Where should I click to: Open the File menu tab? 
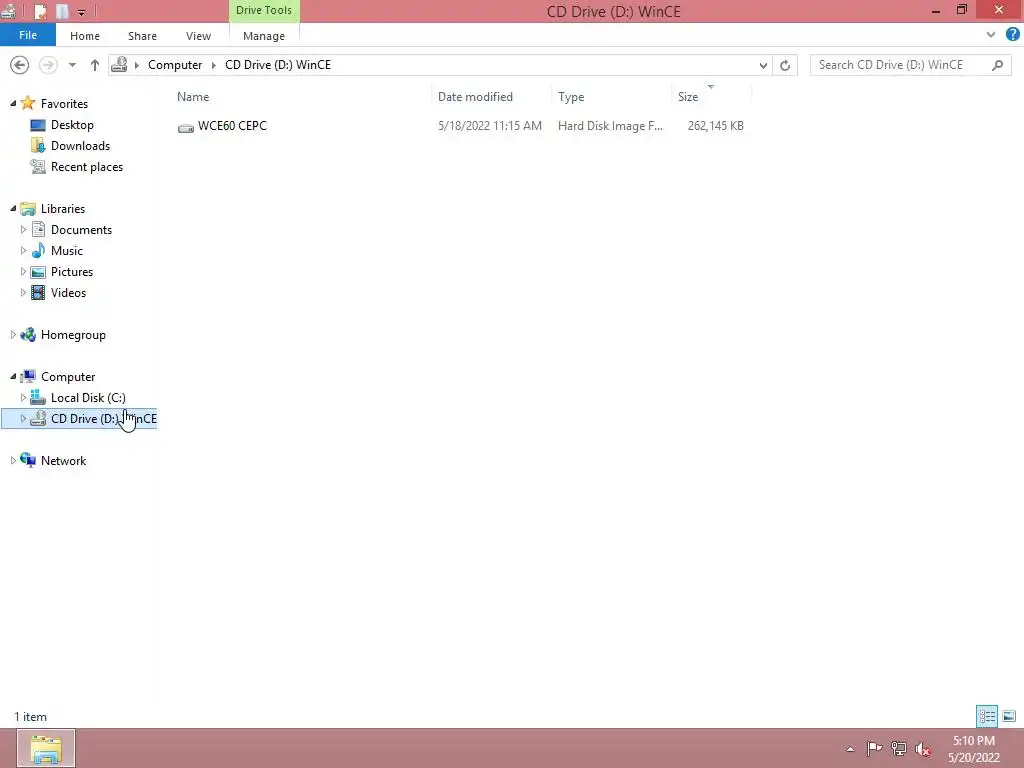tap(27, 35)
